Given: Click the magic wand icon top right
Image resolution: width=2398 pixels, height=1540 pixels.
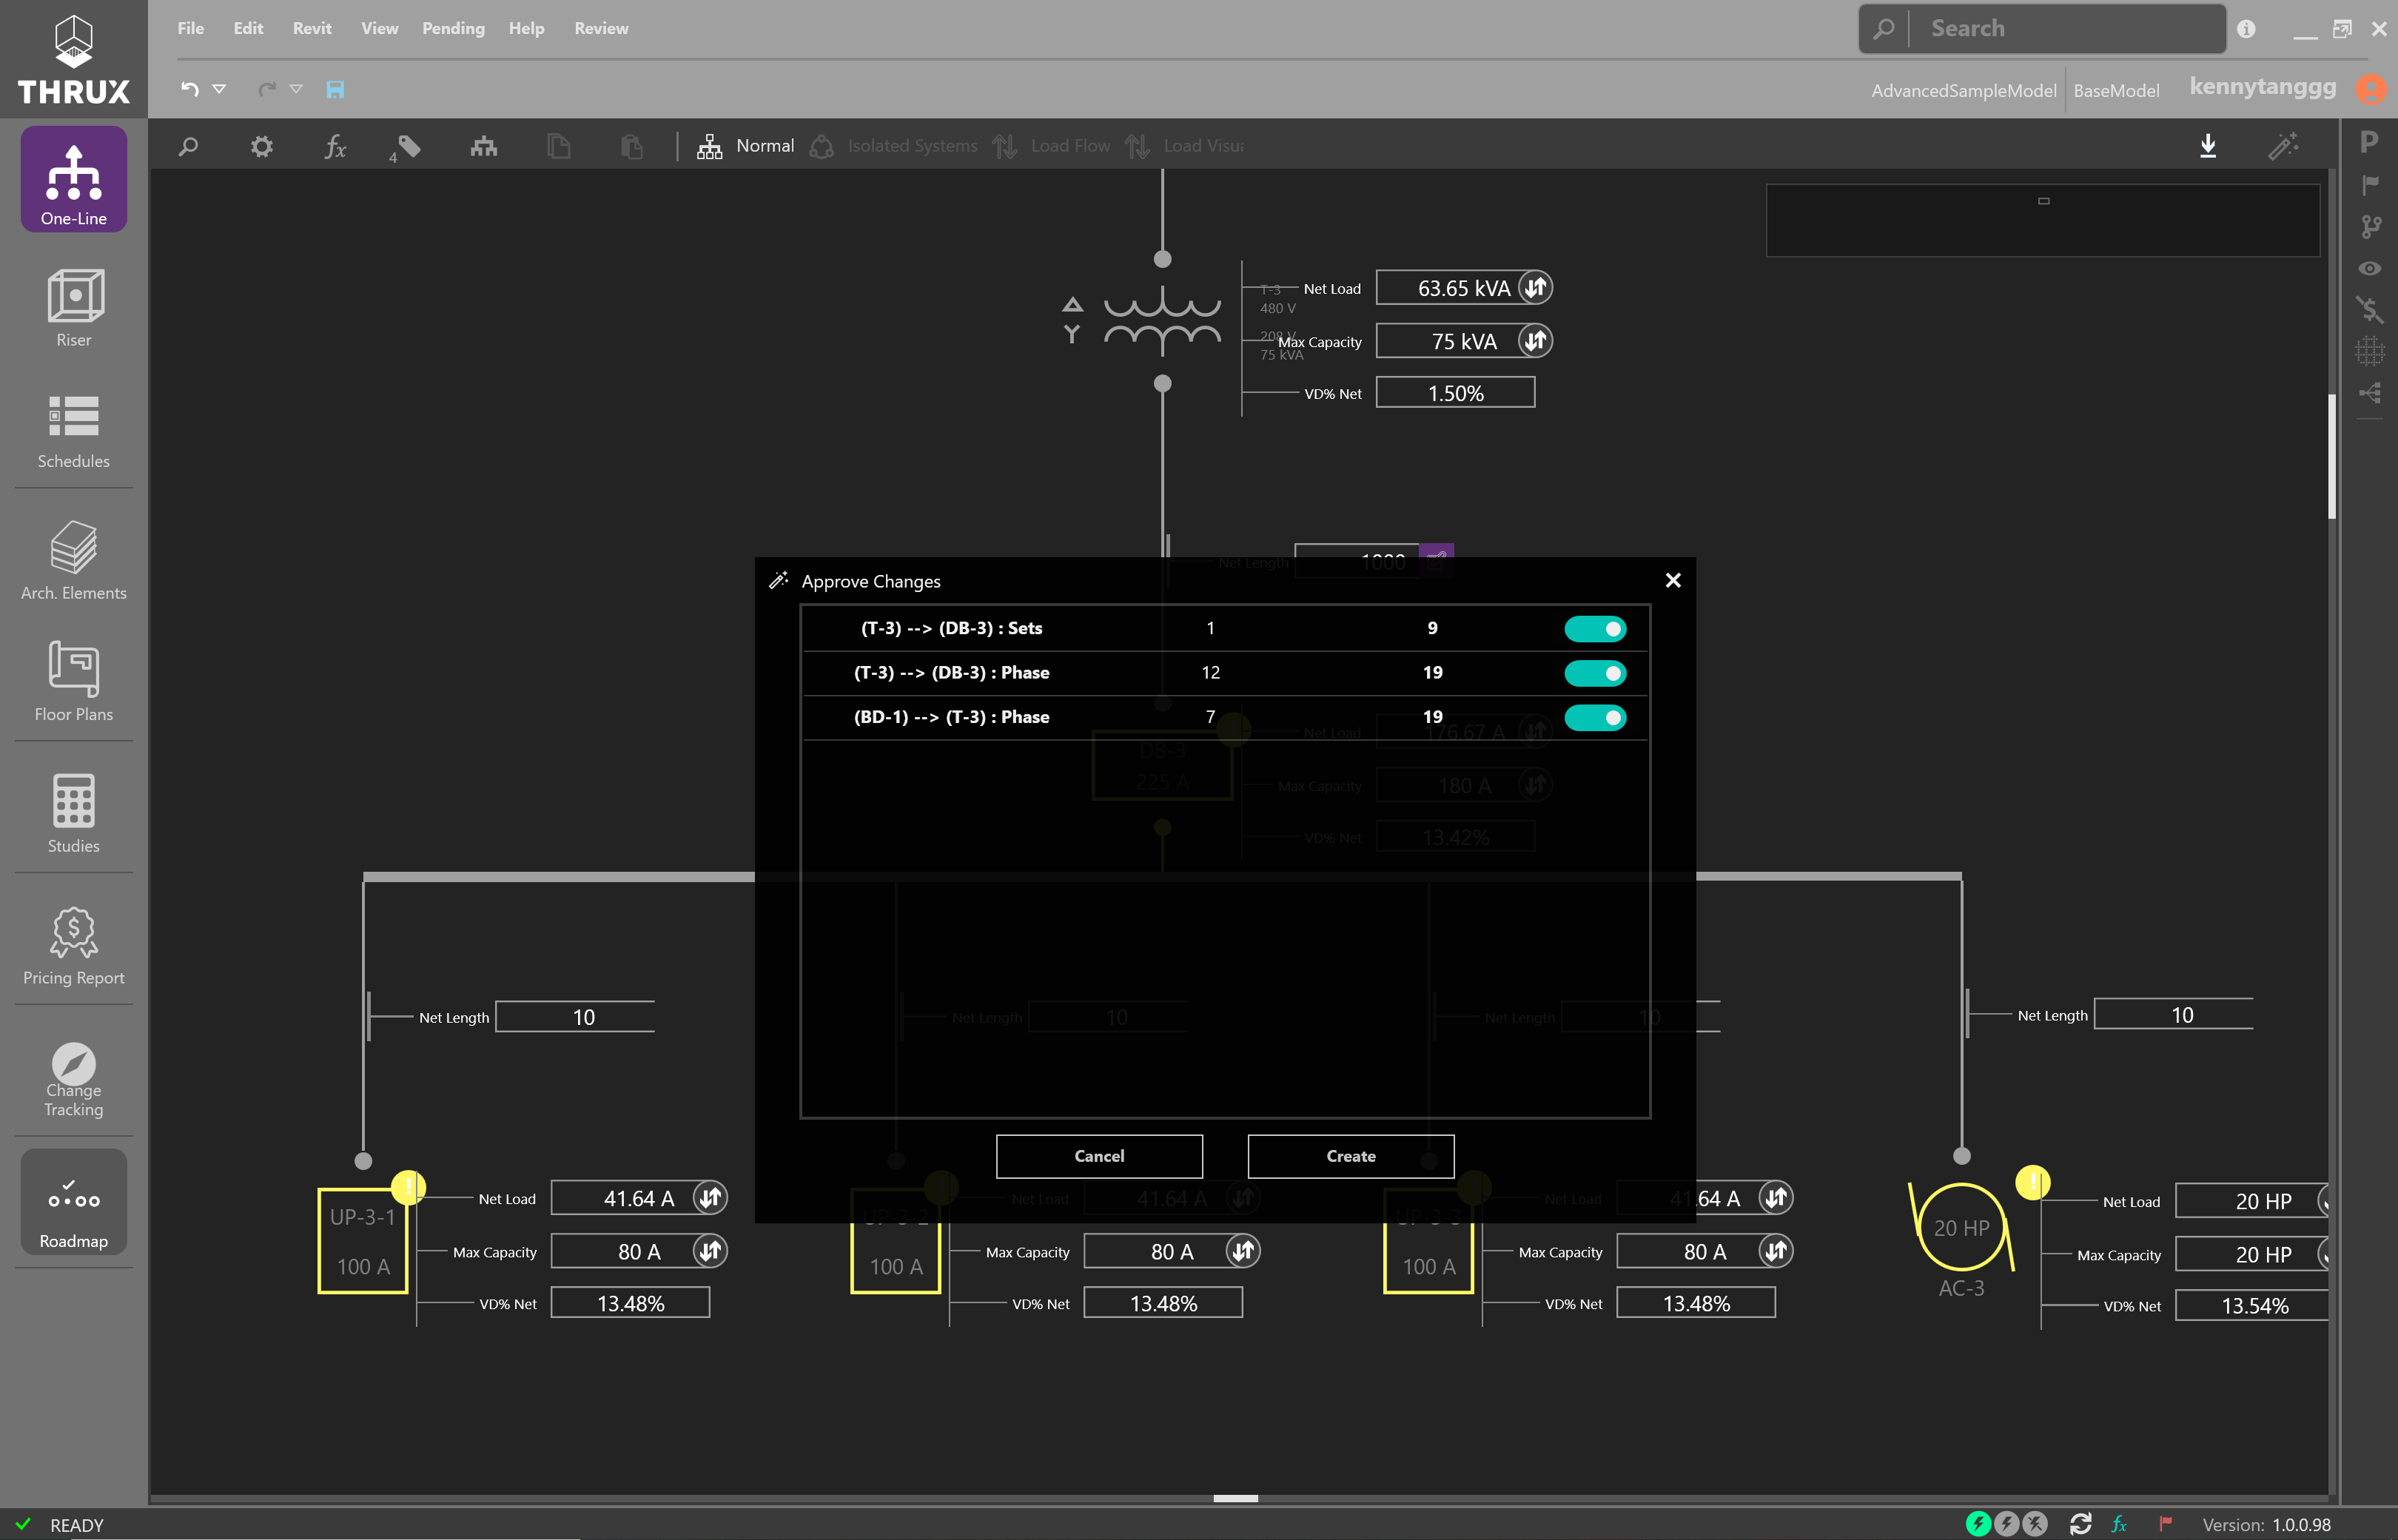Looking at the screenshot, I should 2283,146.
